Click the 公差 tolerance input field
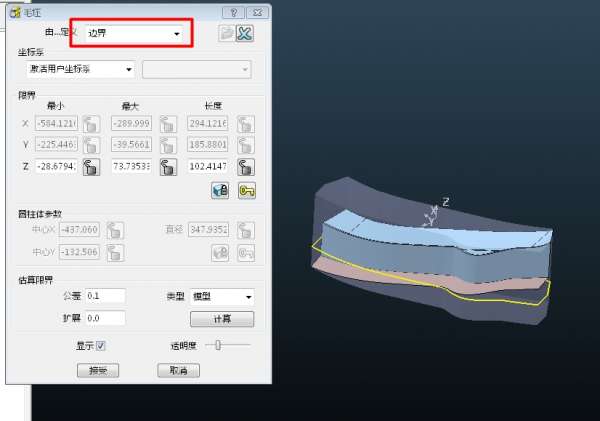The height and width of the screenshot is (421, 600). pos(104,296)
